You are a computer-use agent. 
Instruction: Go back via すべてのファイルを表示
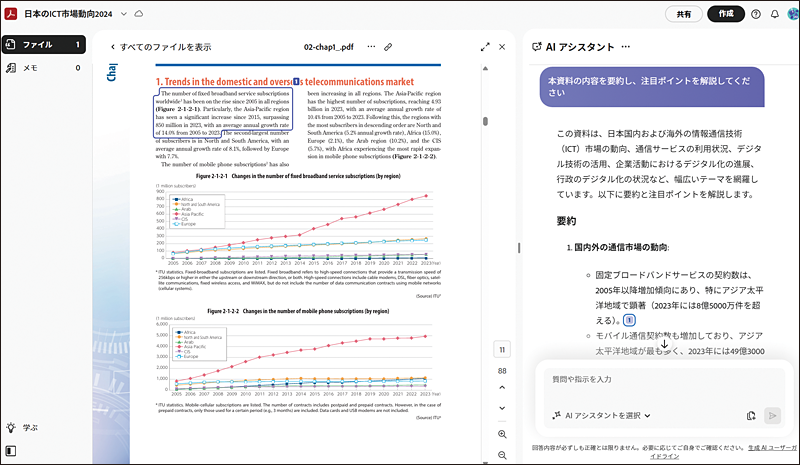(160, 47)
